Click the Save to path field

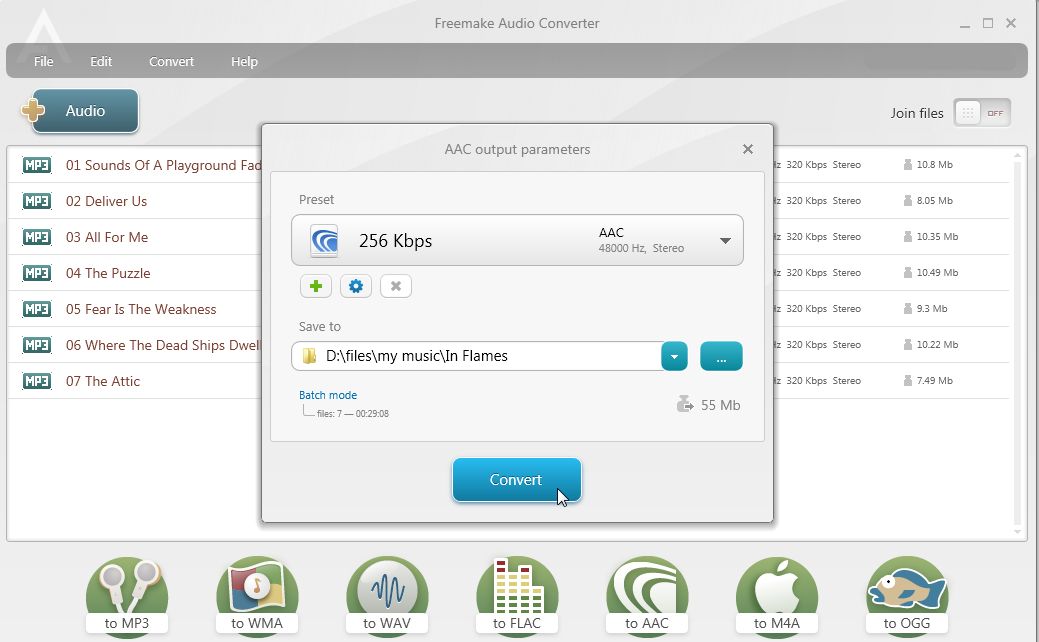click(x=476, y=356)
